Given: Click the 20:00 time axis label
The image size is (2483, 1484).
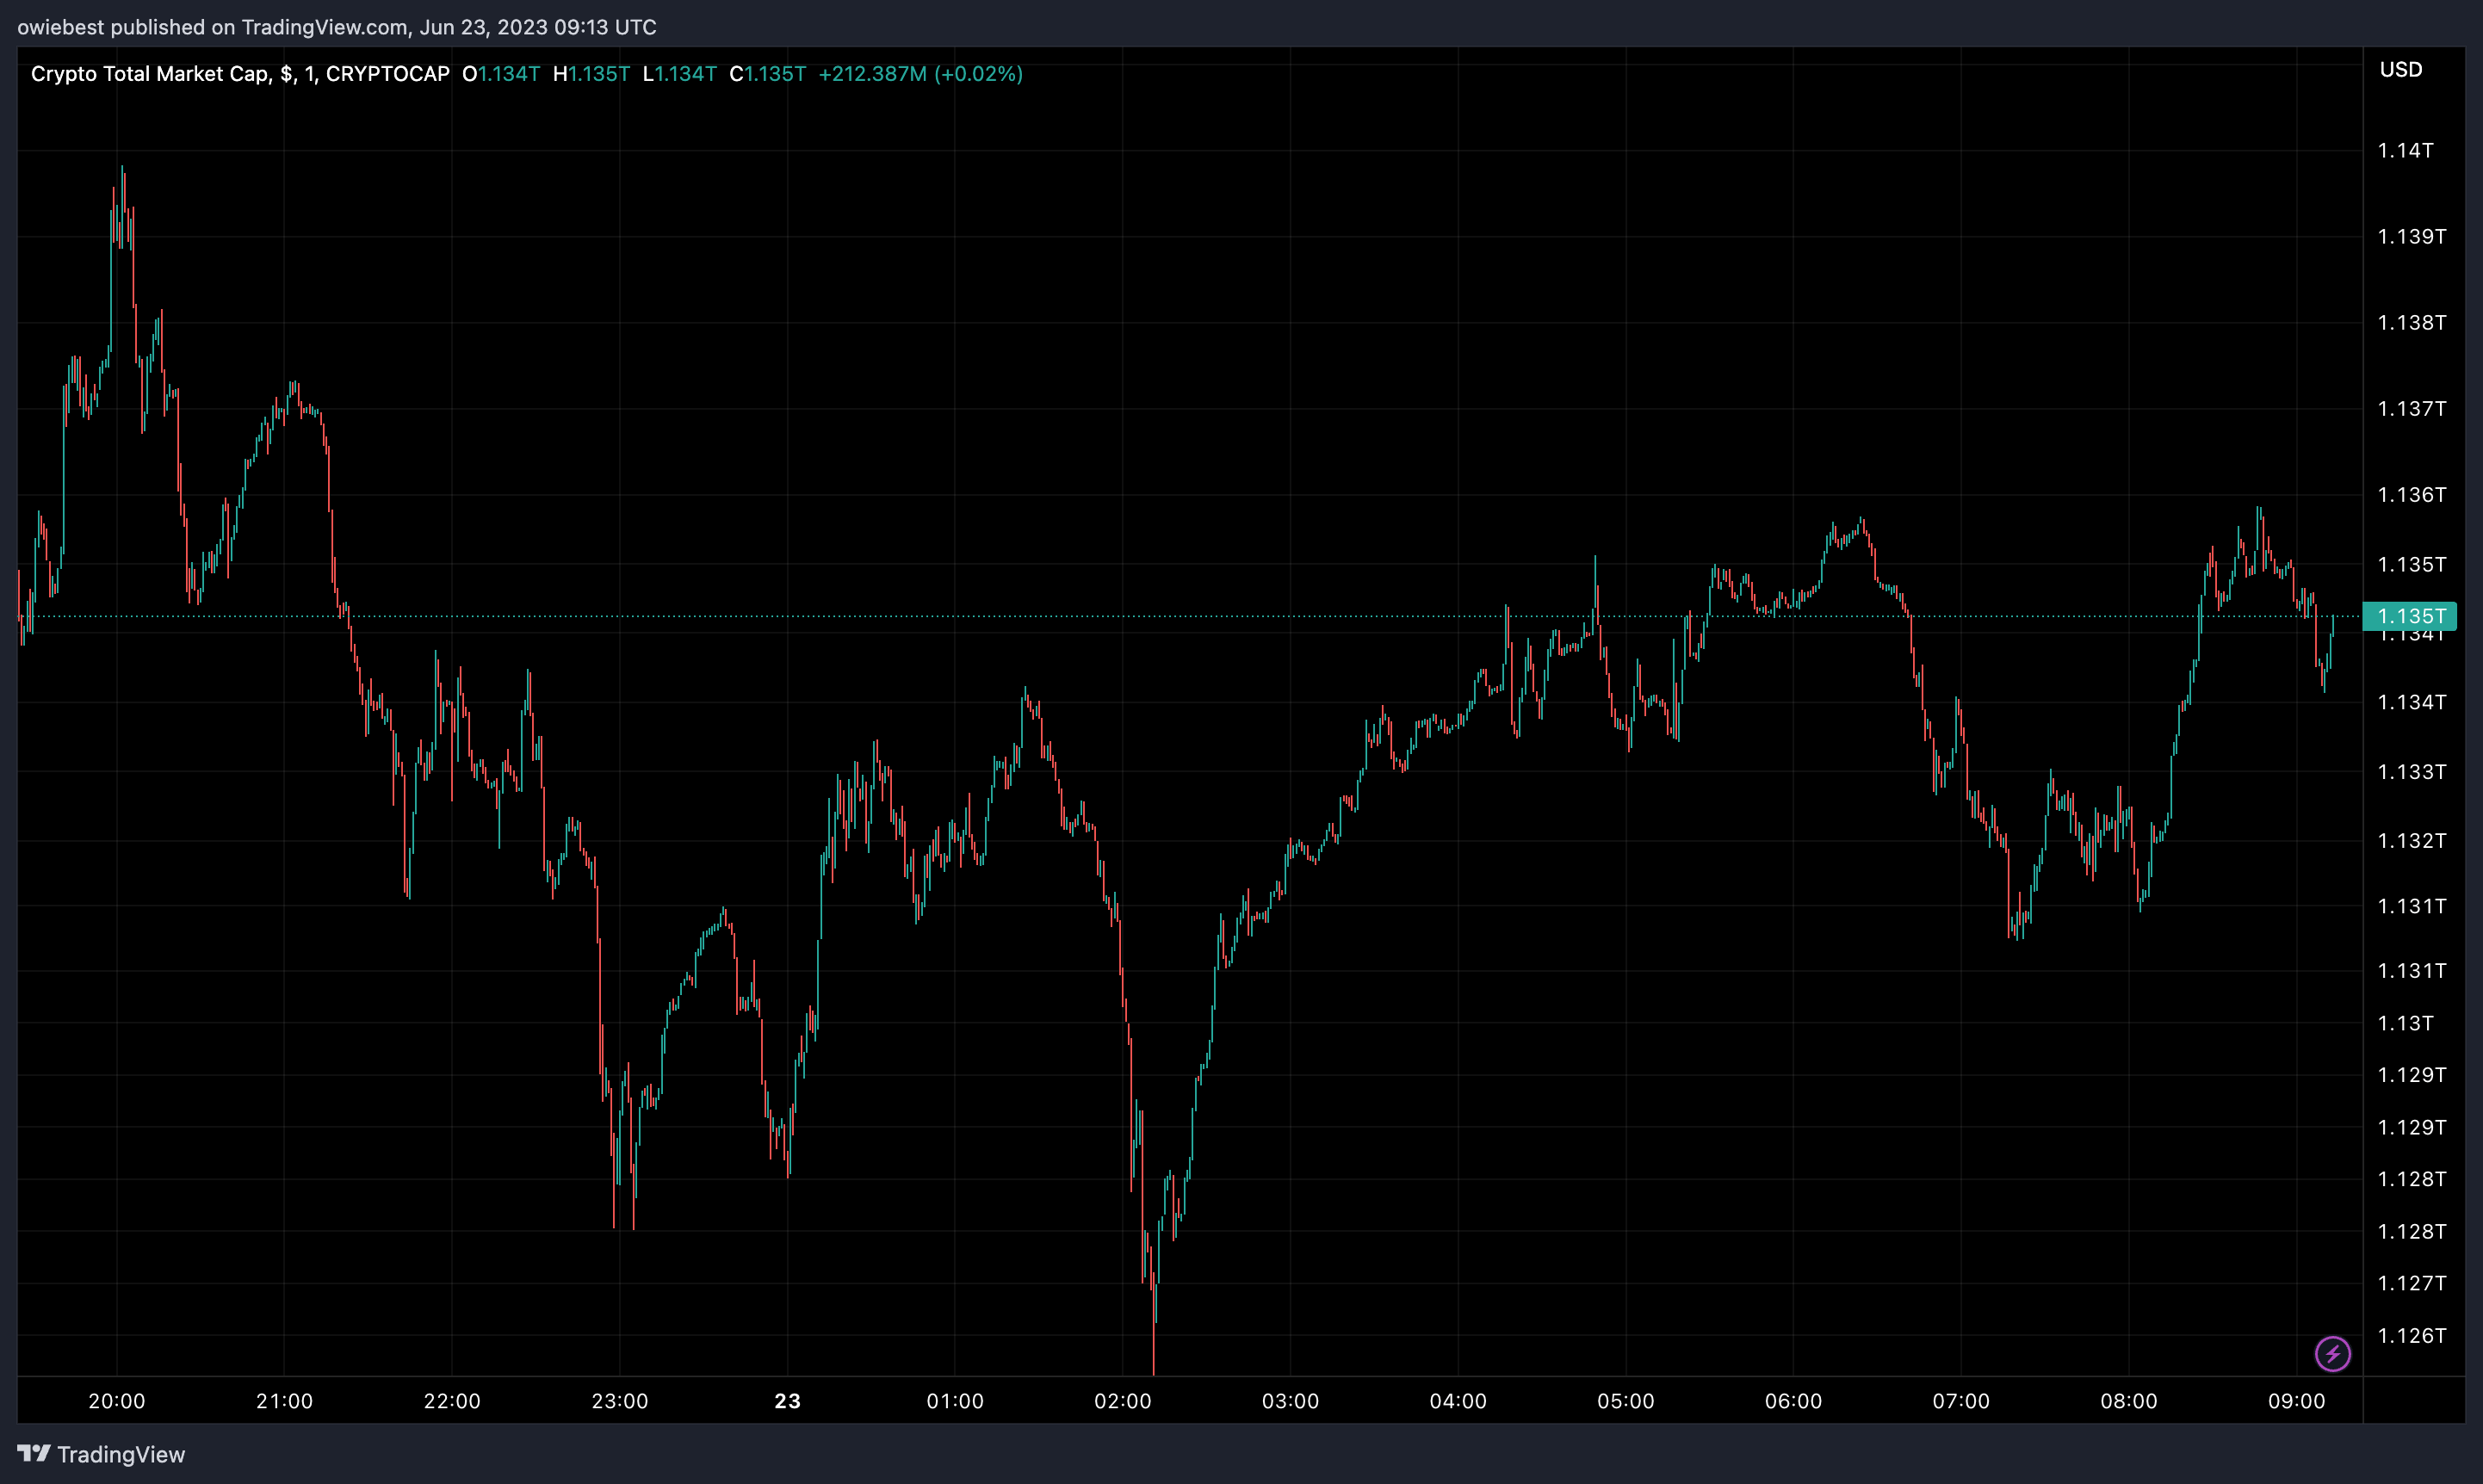Looking at the screenshot, I should point(117,1401).
